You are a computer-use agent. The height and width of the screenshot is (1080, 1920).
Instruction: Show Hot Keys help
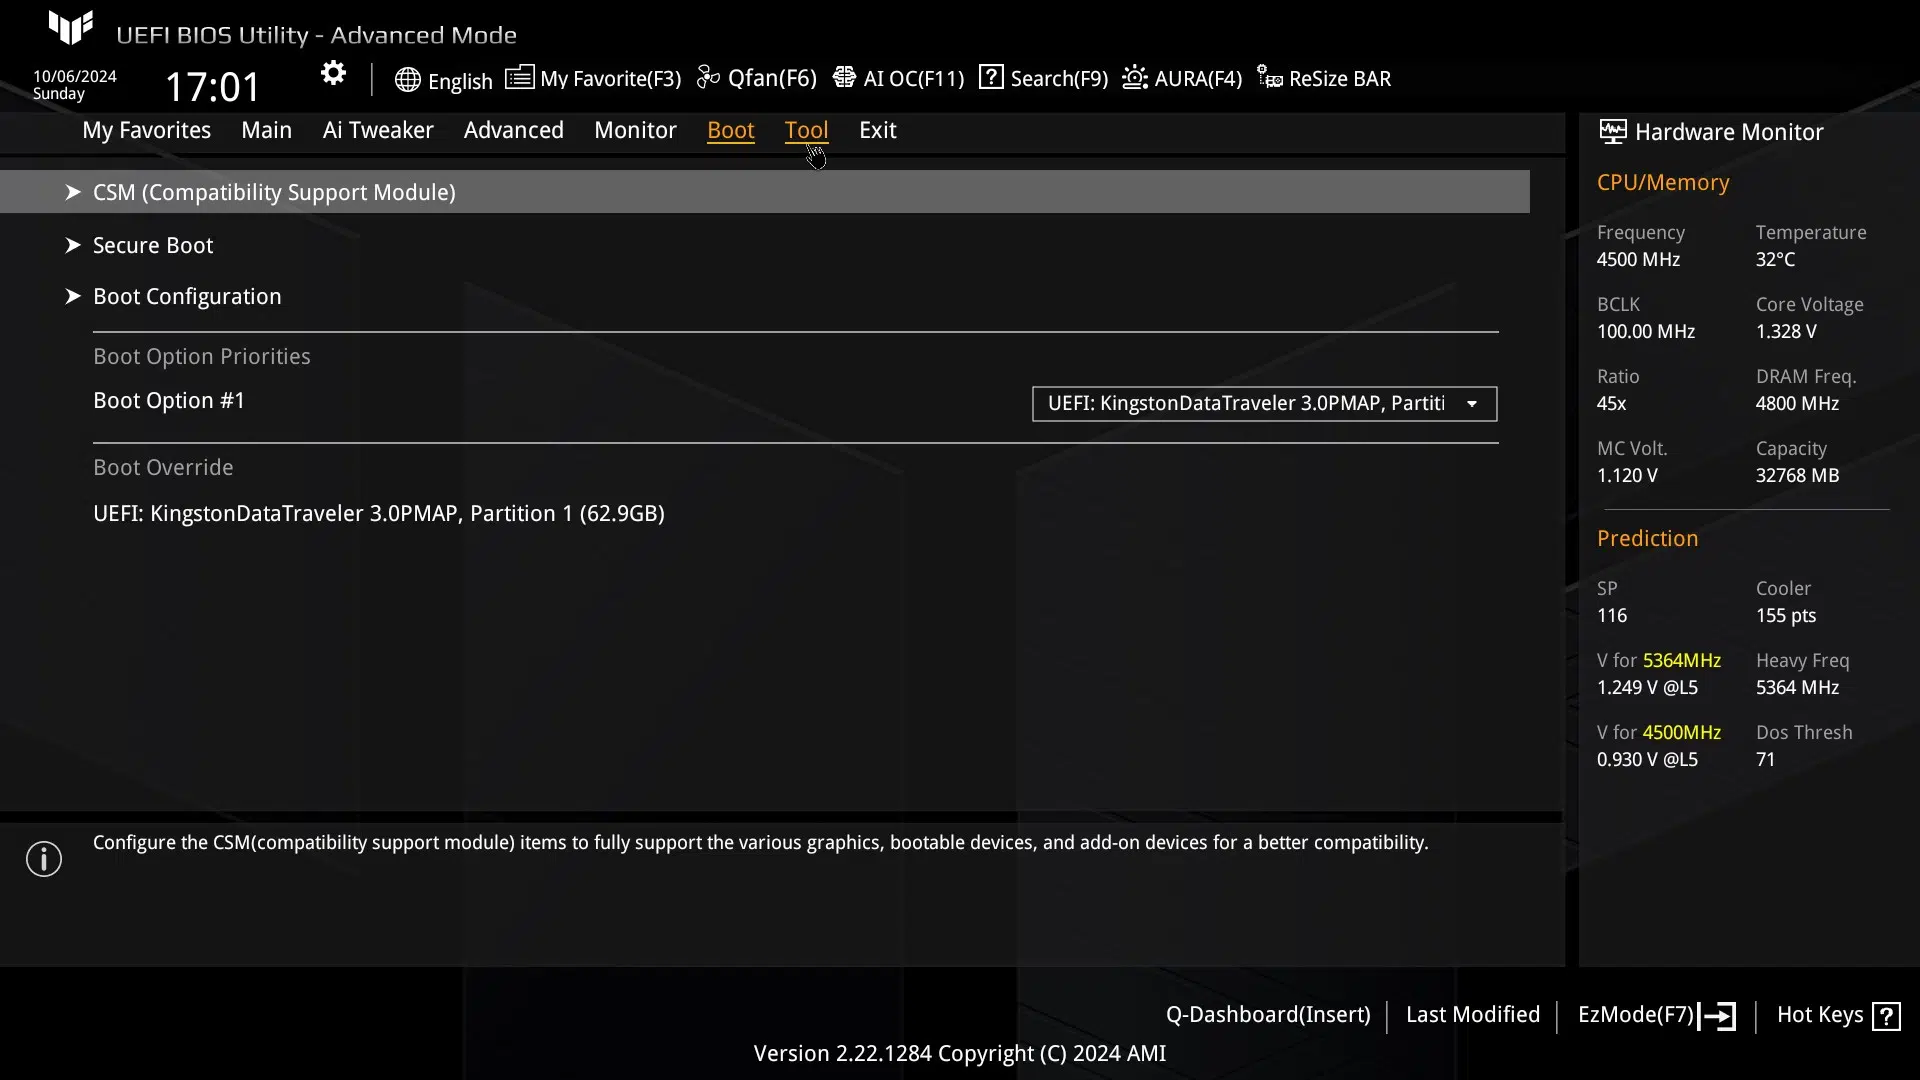[x=1819, y=1014]
